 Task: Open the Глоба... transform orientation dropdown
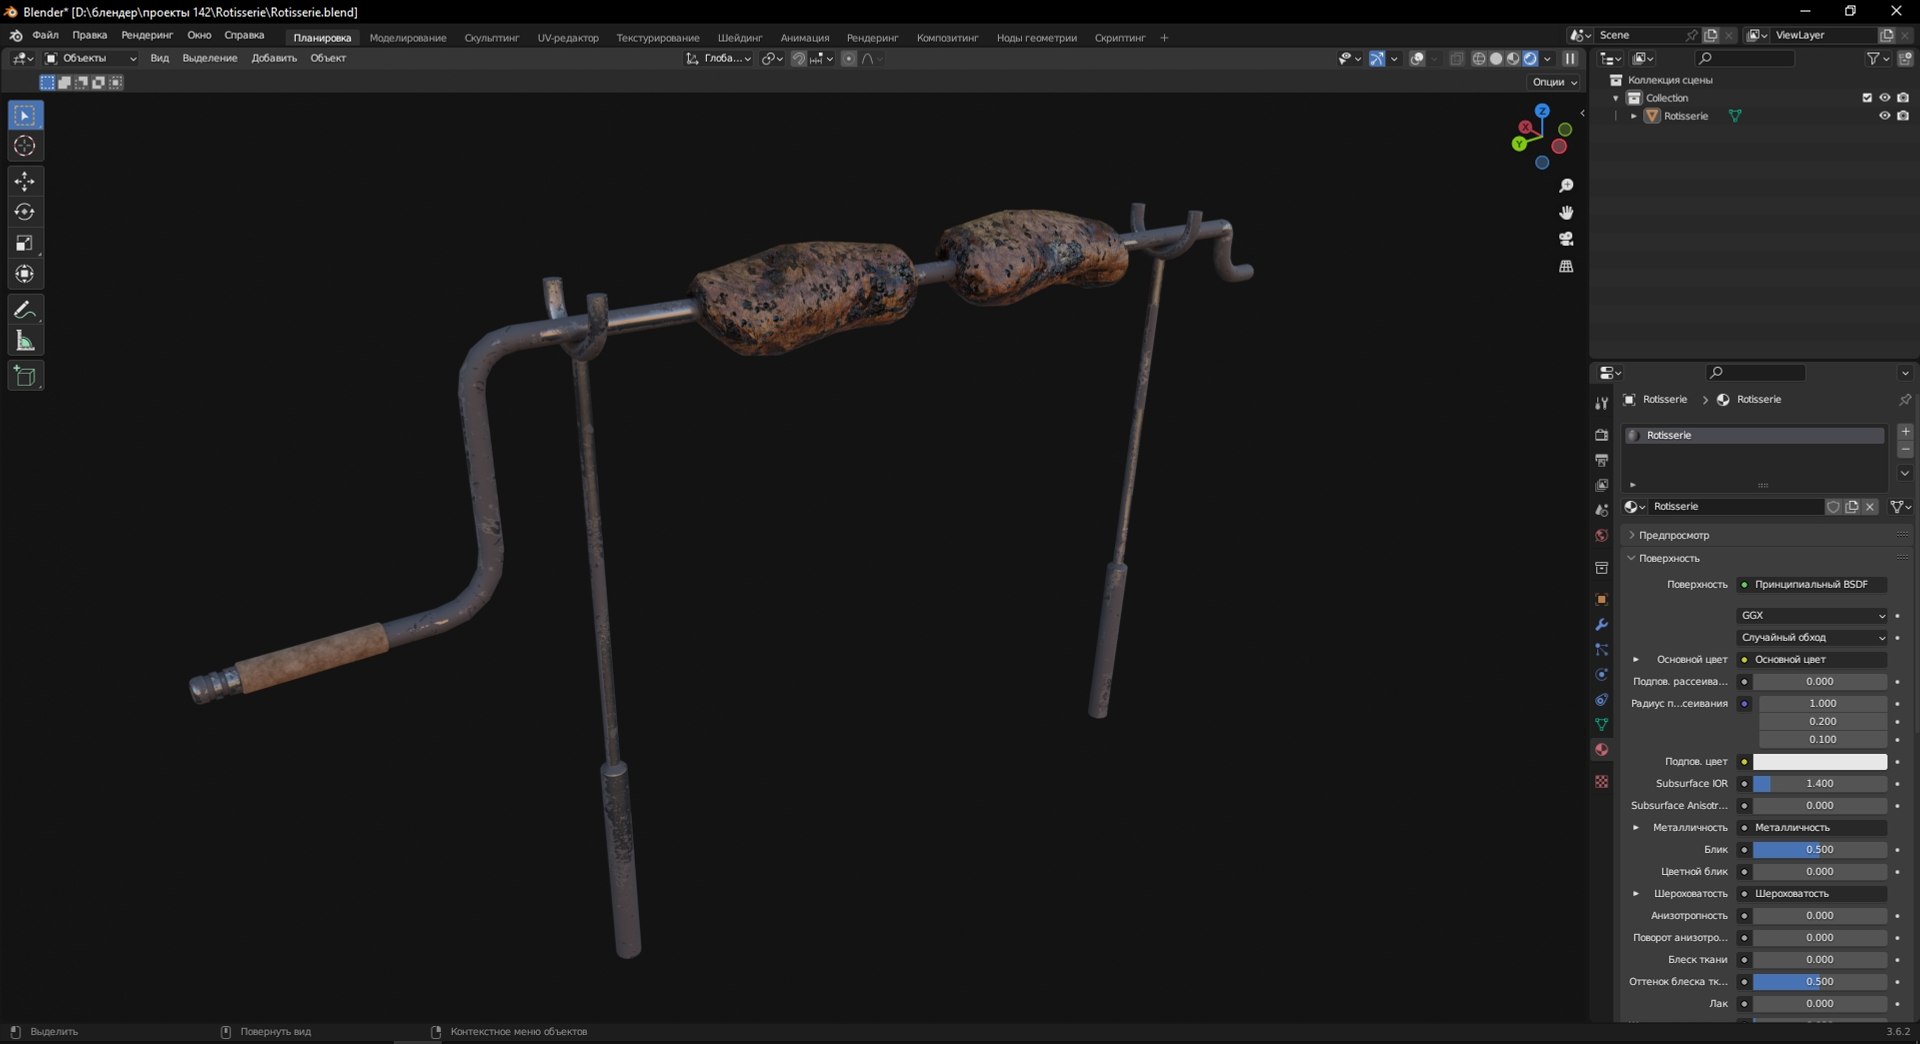pos(718,59)
